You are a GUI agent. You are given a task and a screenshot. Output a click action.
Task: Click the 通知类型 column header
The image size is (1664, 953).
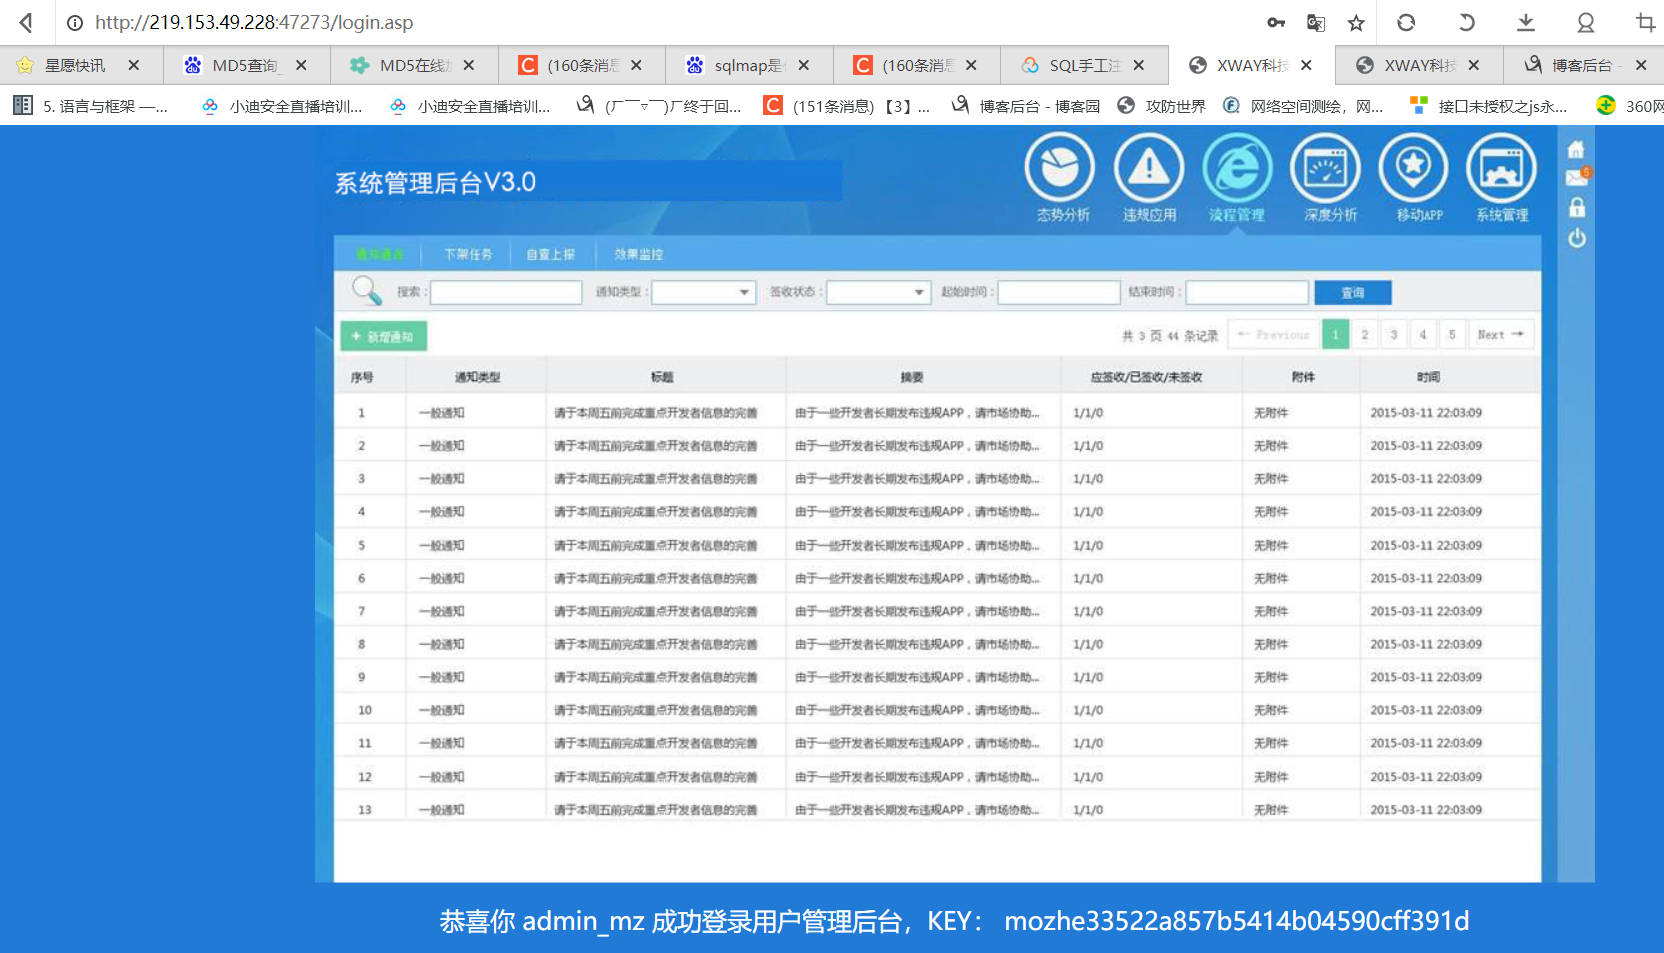pos(477,377)
